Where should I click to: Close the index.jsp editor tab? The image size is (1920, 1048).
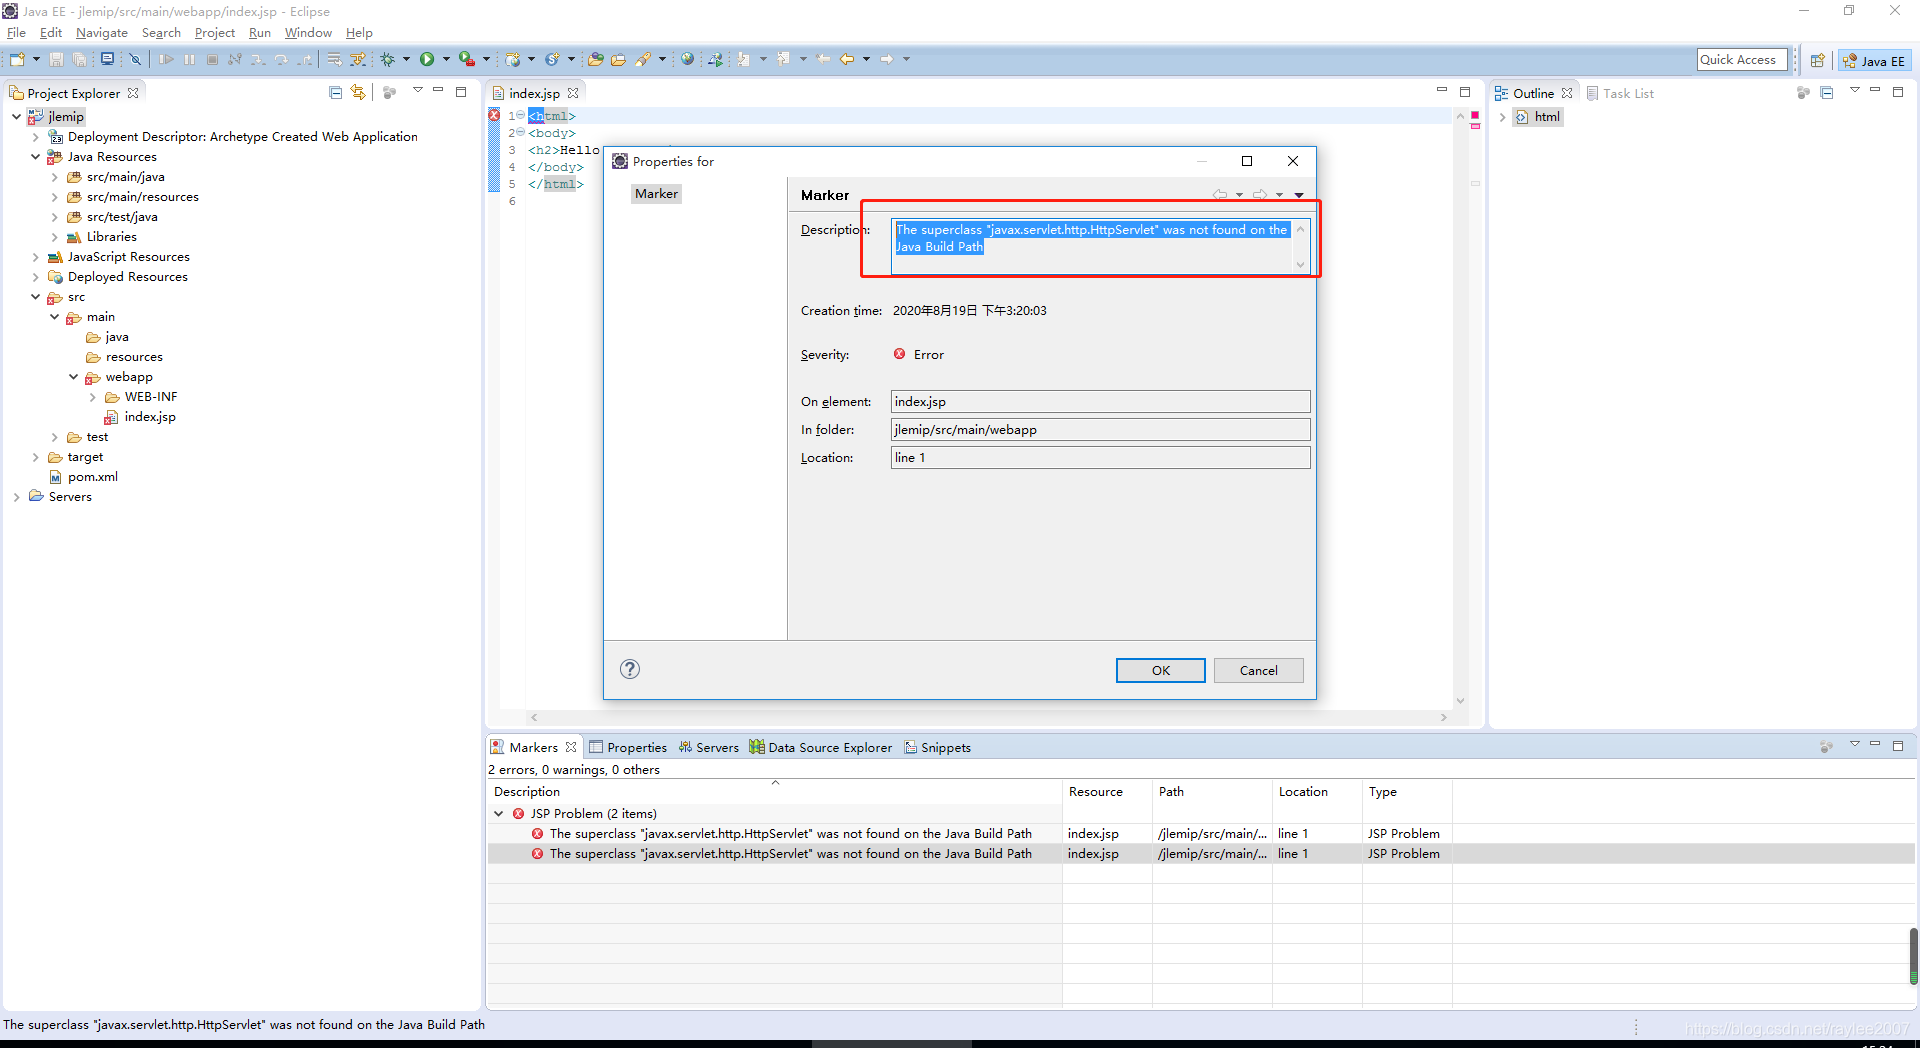[573, 93]
